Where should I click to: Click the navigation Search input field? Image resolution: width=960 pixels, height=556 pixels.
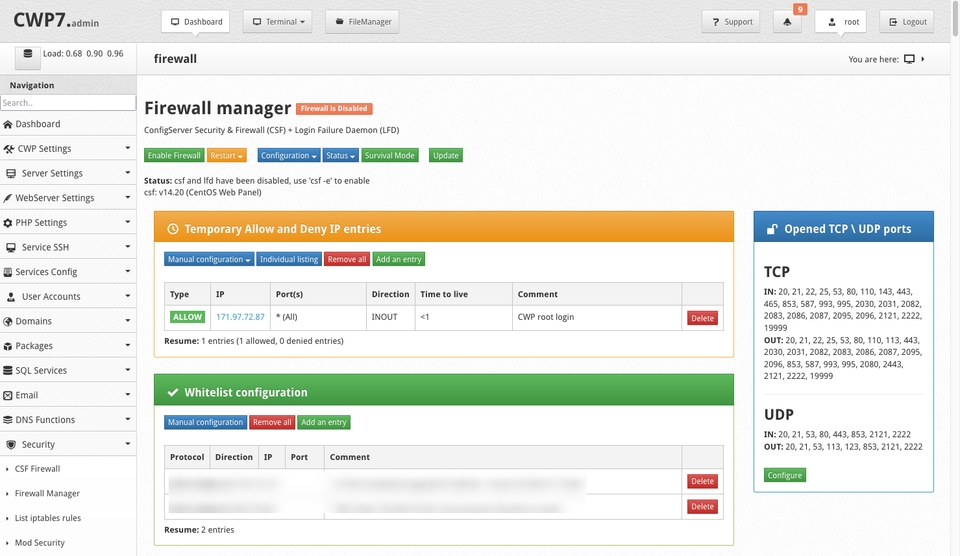click(68, 103)
